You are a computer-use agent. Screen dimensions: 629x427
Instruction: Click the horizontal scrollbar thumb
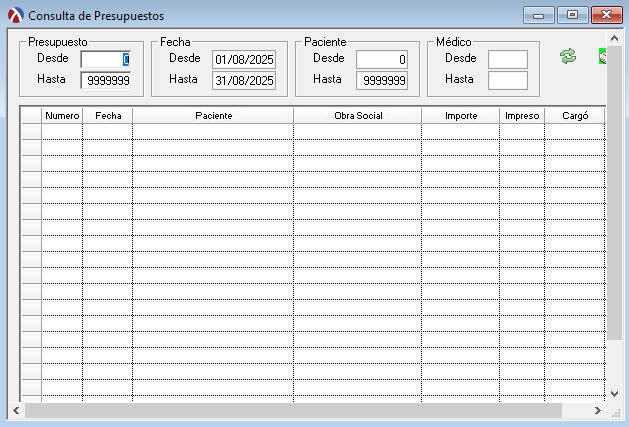coord(300,410)
